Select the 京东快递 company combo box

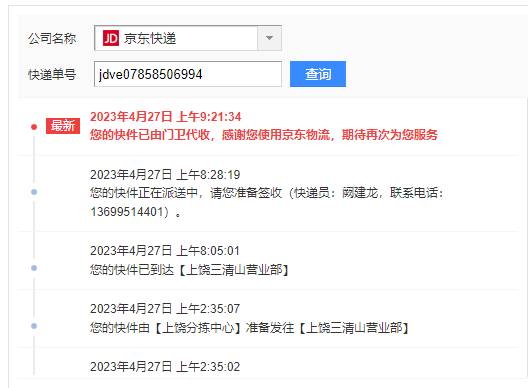tap(188, 38)
